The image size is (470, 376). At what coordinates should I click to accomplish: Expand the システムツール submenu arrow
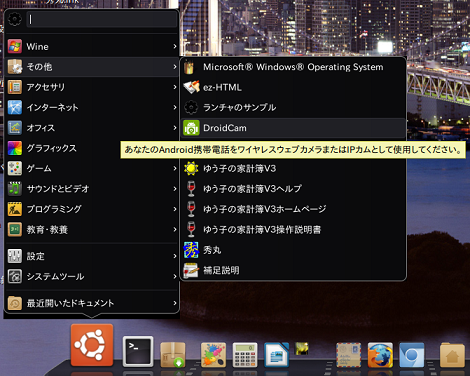[x=175, y=276]
